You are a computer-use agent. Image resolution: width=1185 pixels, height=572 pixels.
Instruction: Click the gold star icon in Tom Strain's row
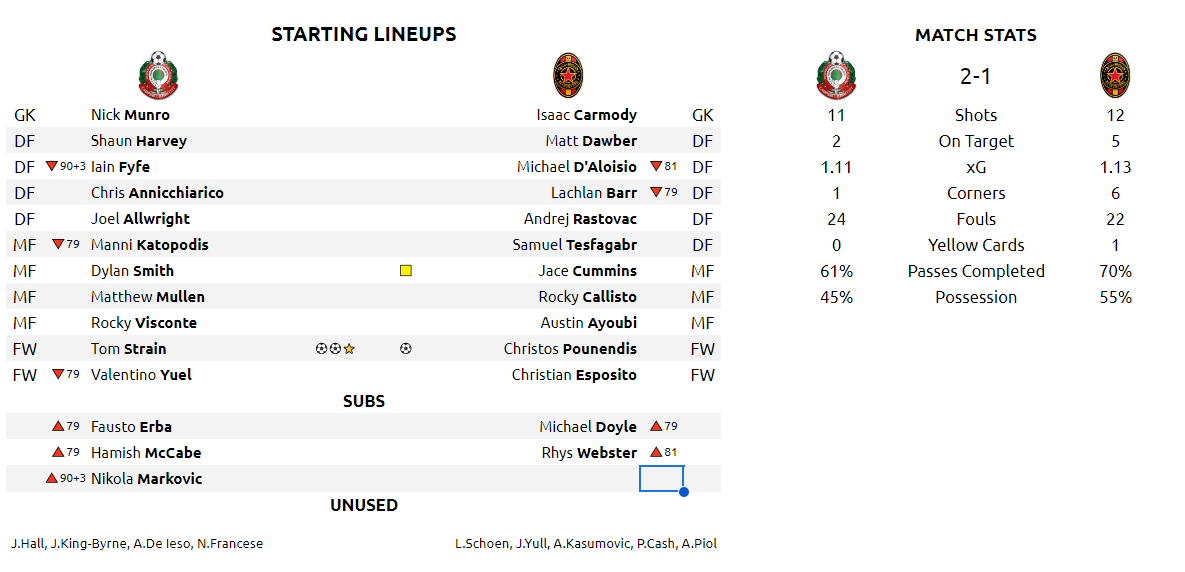click(349, 349)
